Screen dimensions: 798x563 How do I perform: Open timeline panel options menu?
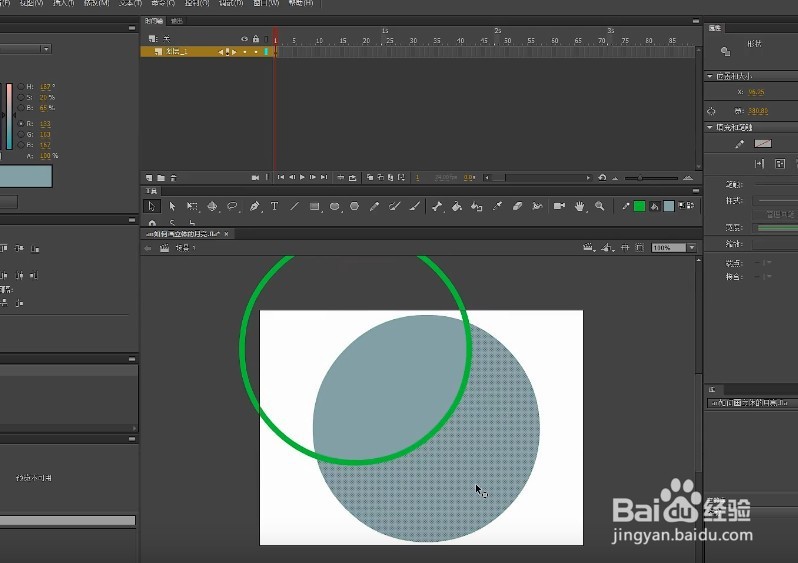(696, 21)
